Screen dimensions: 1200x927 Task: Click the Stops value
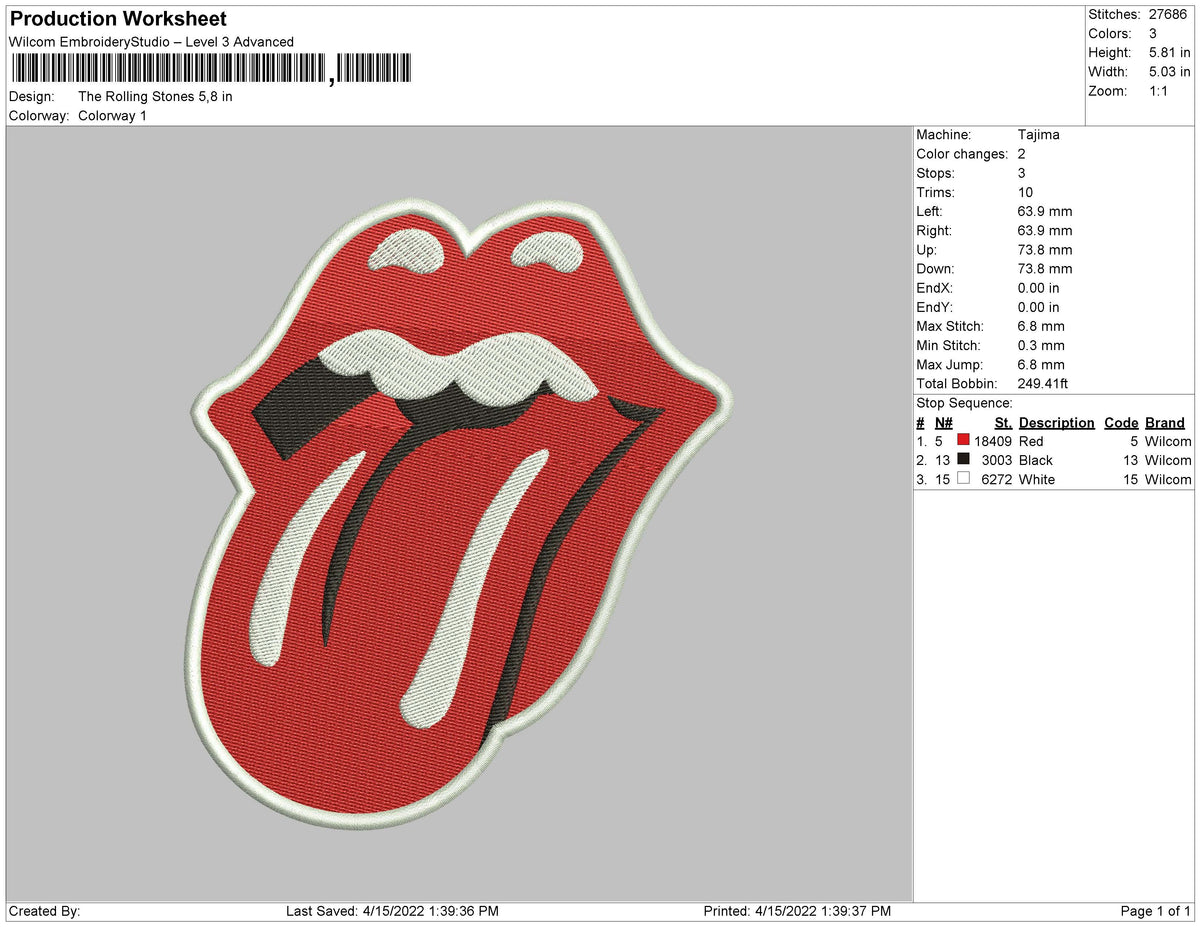tap(1021, 173)
